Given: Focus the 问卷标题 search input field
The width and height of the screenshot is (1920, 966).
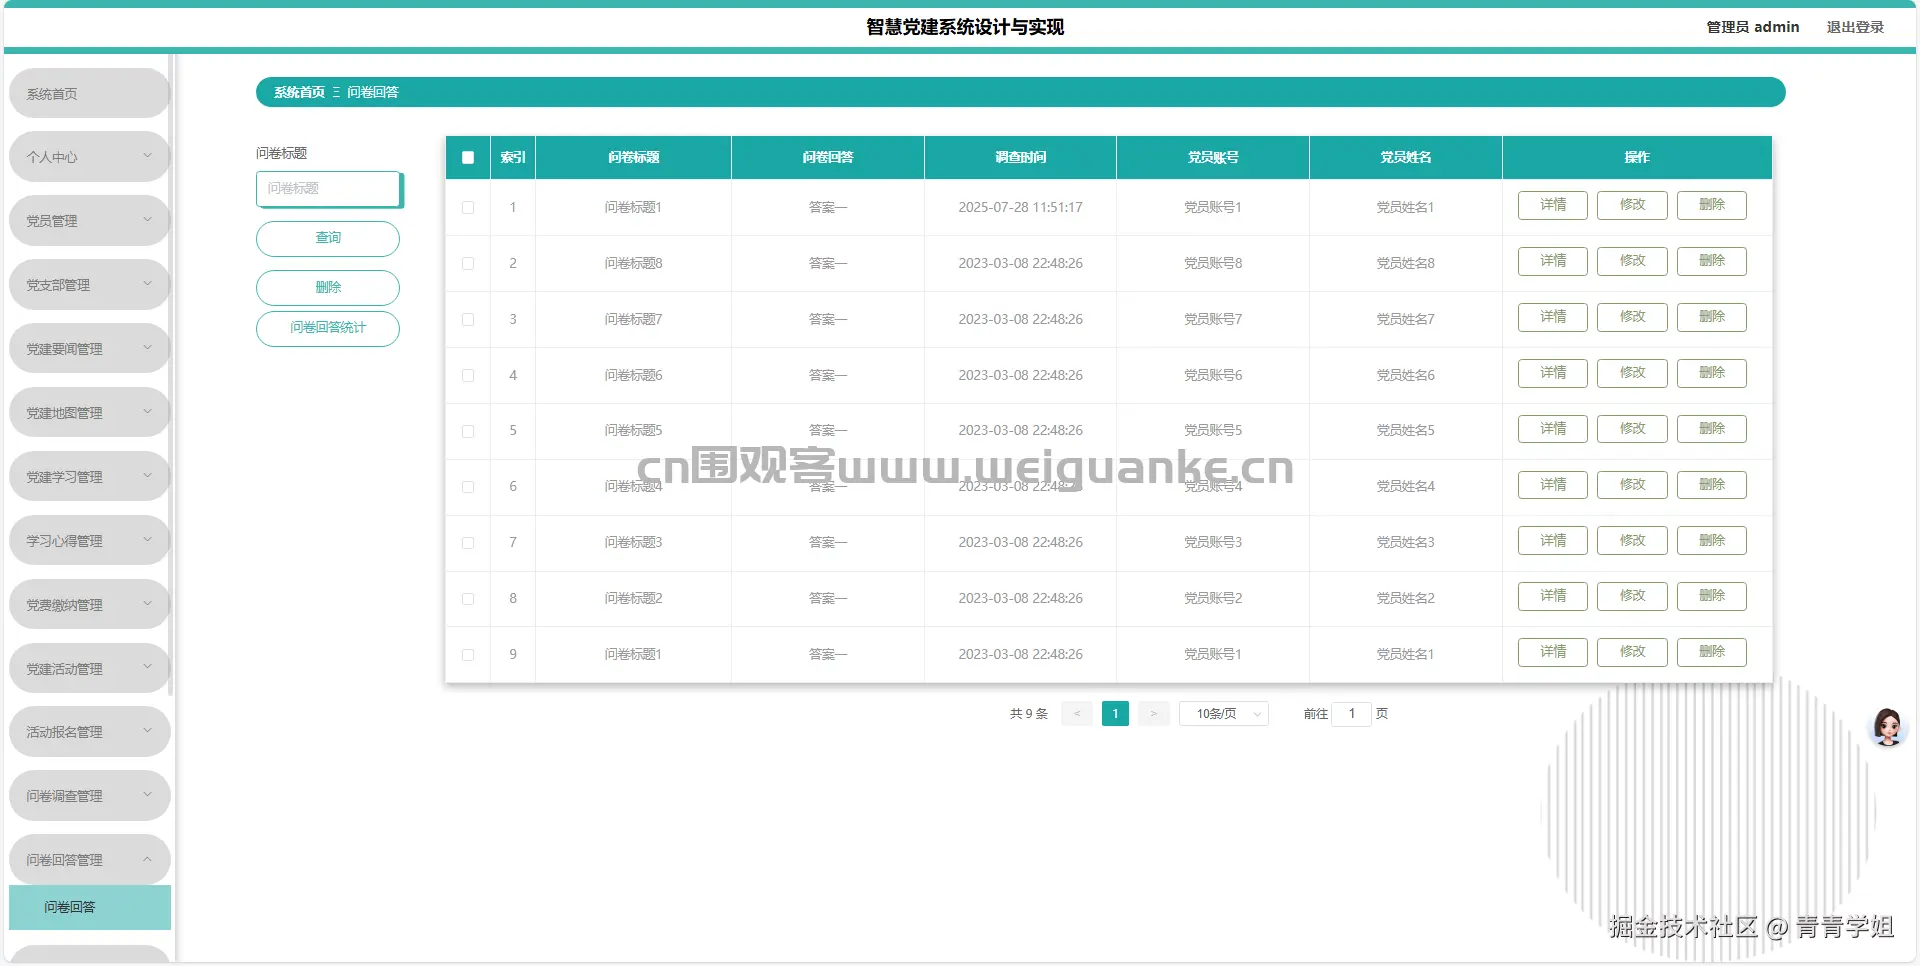Looking at the screenshot, I should [328, 188].
